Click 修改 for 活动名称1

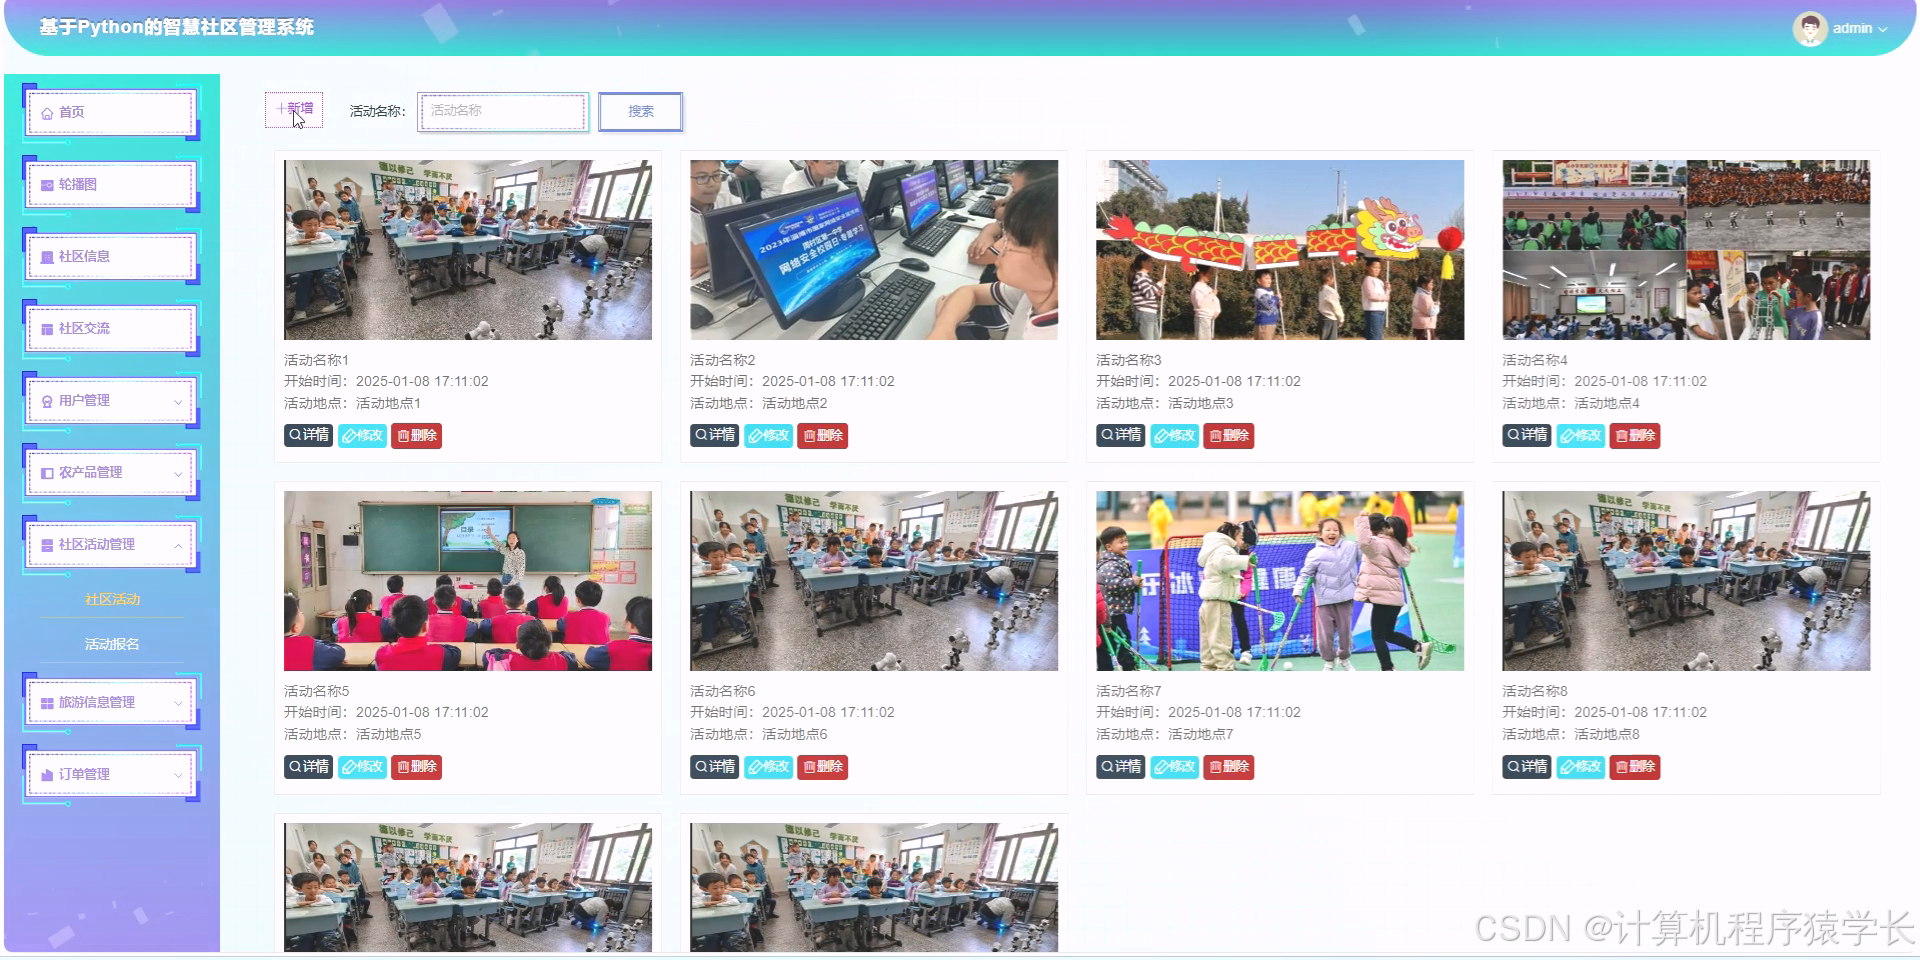(362, 436)
